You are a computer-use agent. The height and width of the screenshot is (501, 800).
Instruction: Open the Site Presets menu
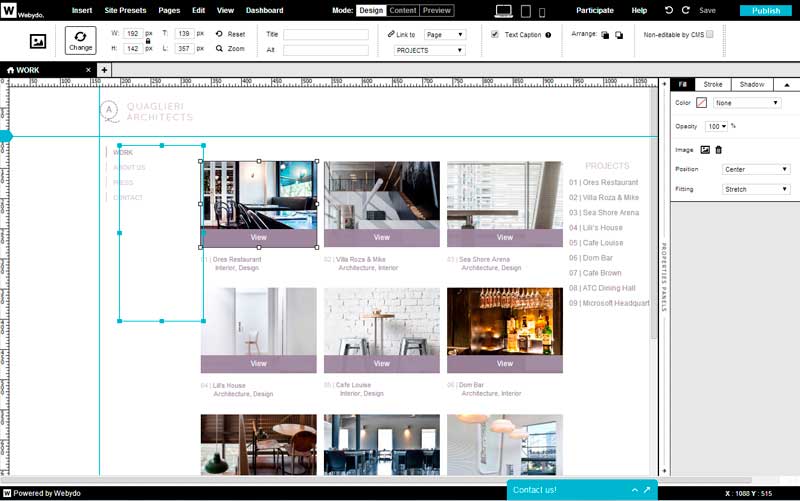coord(125,10)
